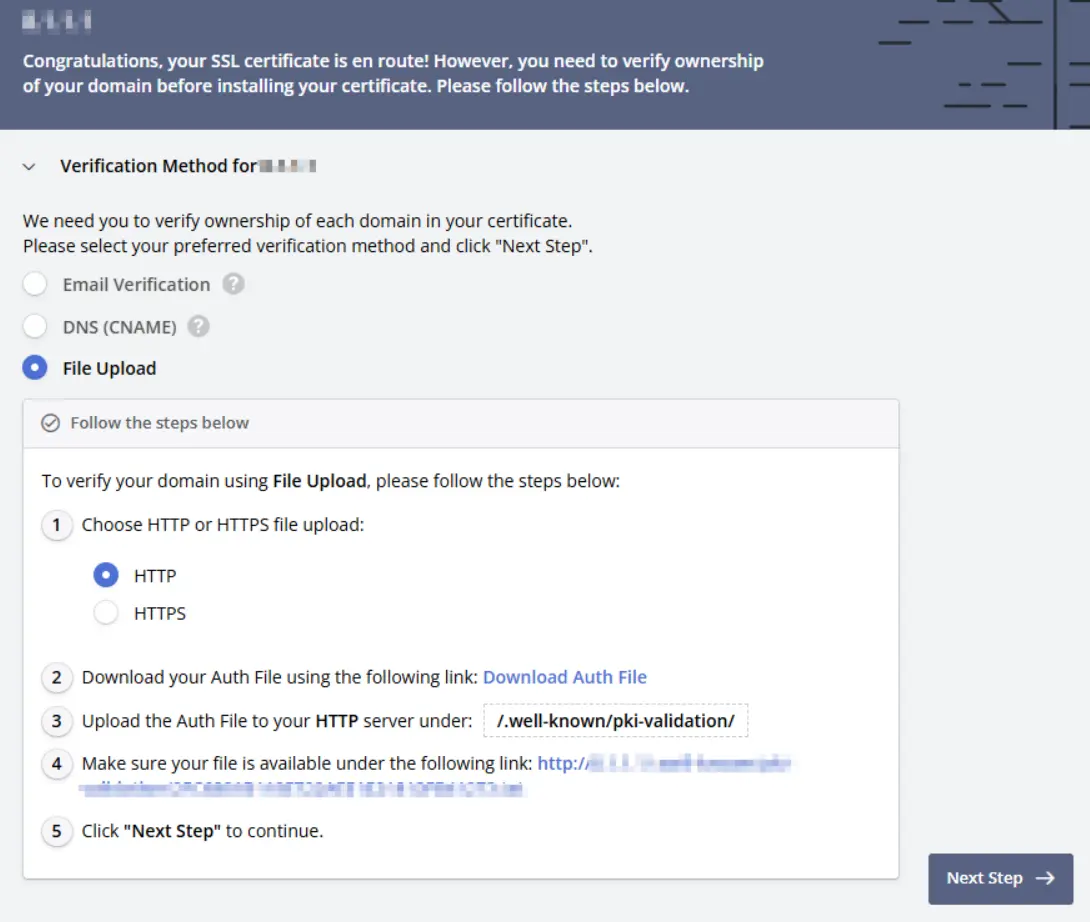Select the Email Verification radio button
Screen dimensions: 1090x922
coord(35,284)
